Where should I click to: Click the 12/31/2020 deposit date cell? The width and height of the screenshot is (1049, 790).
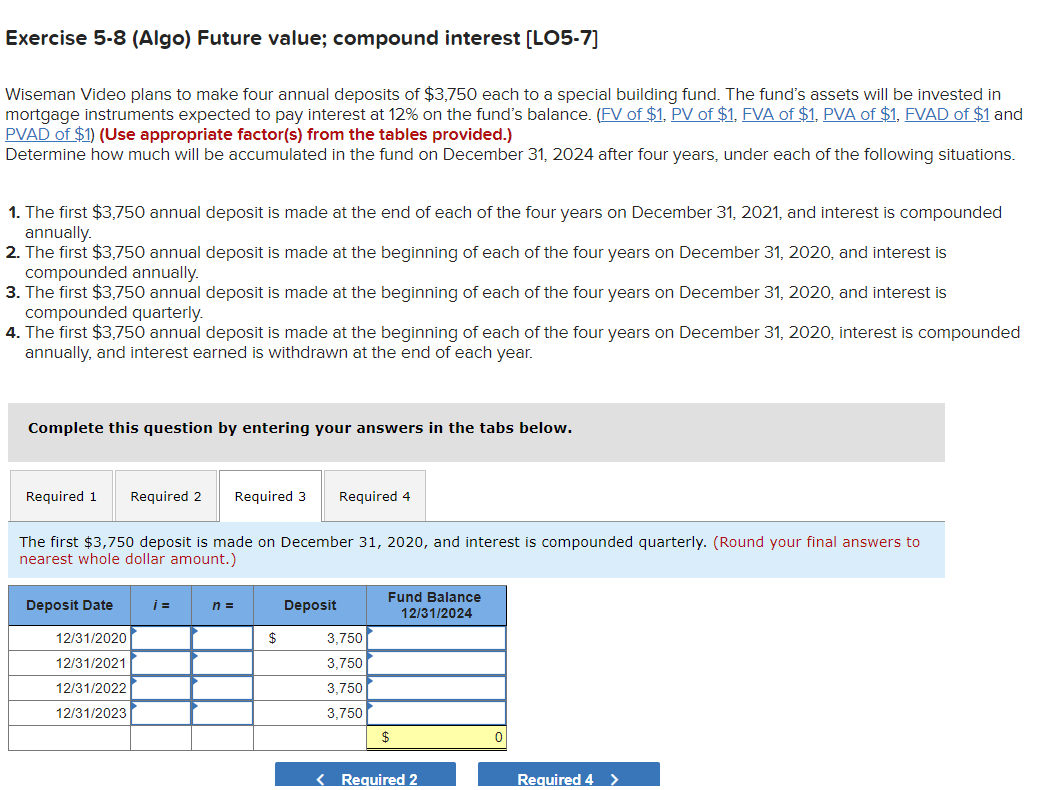[x=70, y=638]
